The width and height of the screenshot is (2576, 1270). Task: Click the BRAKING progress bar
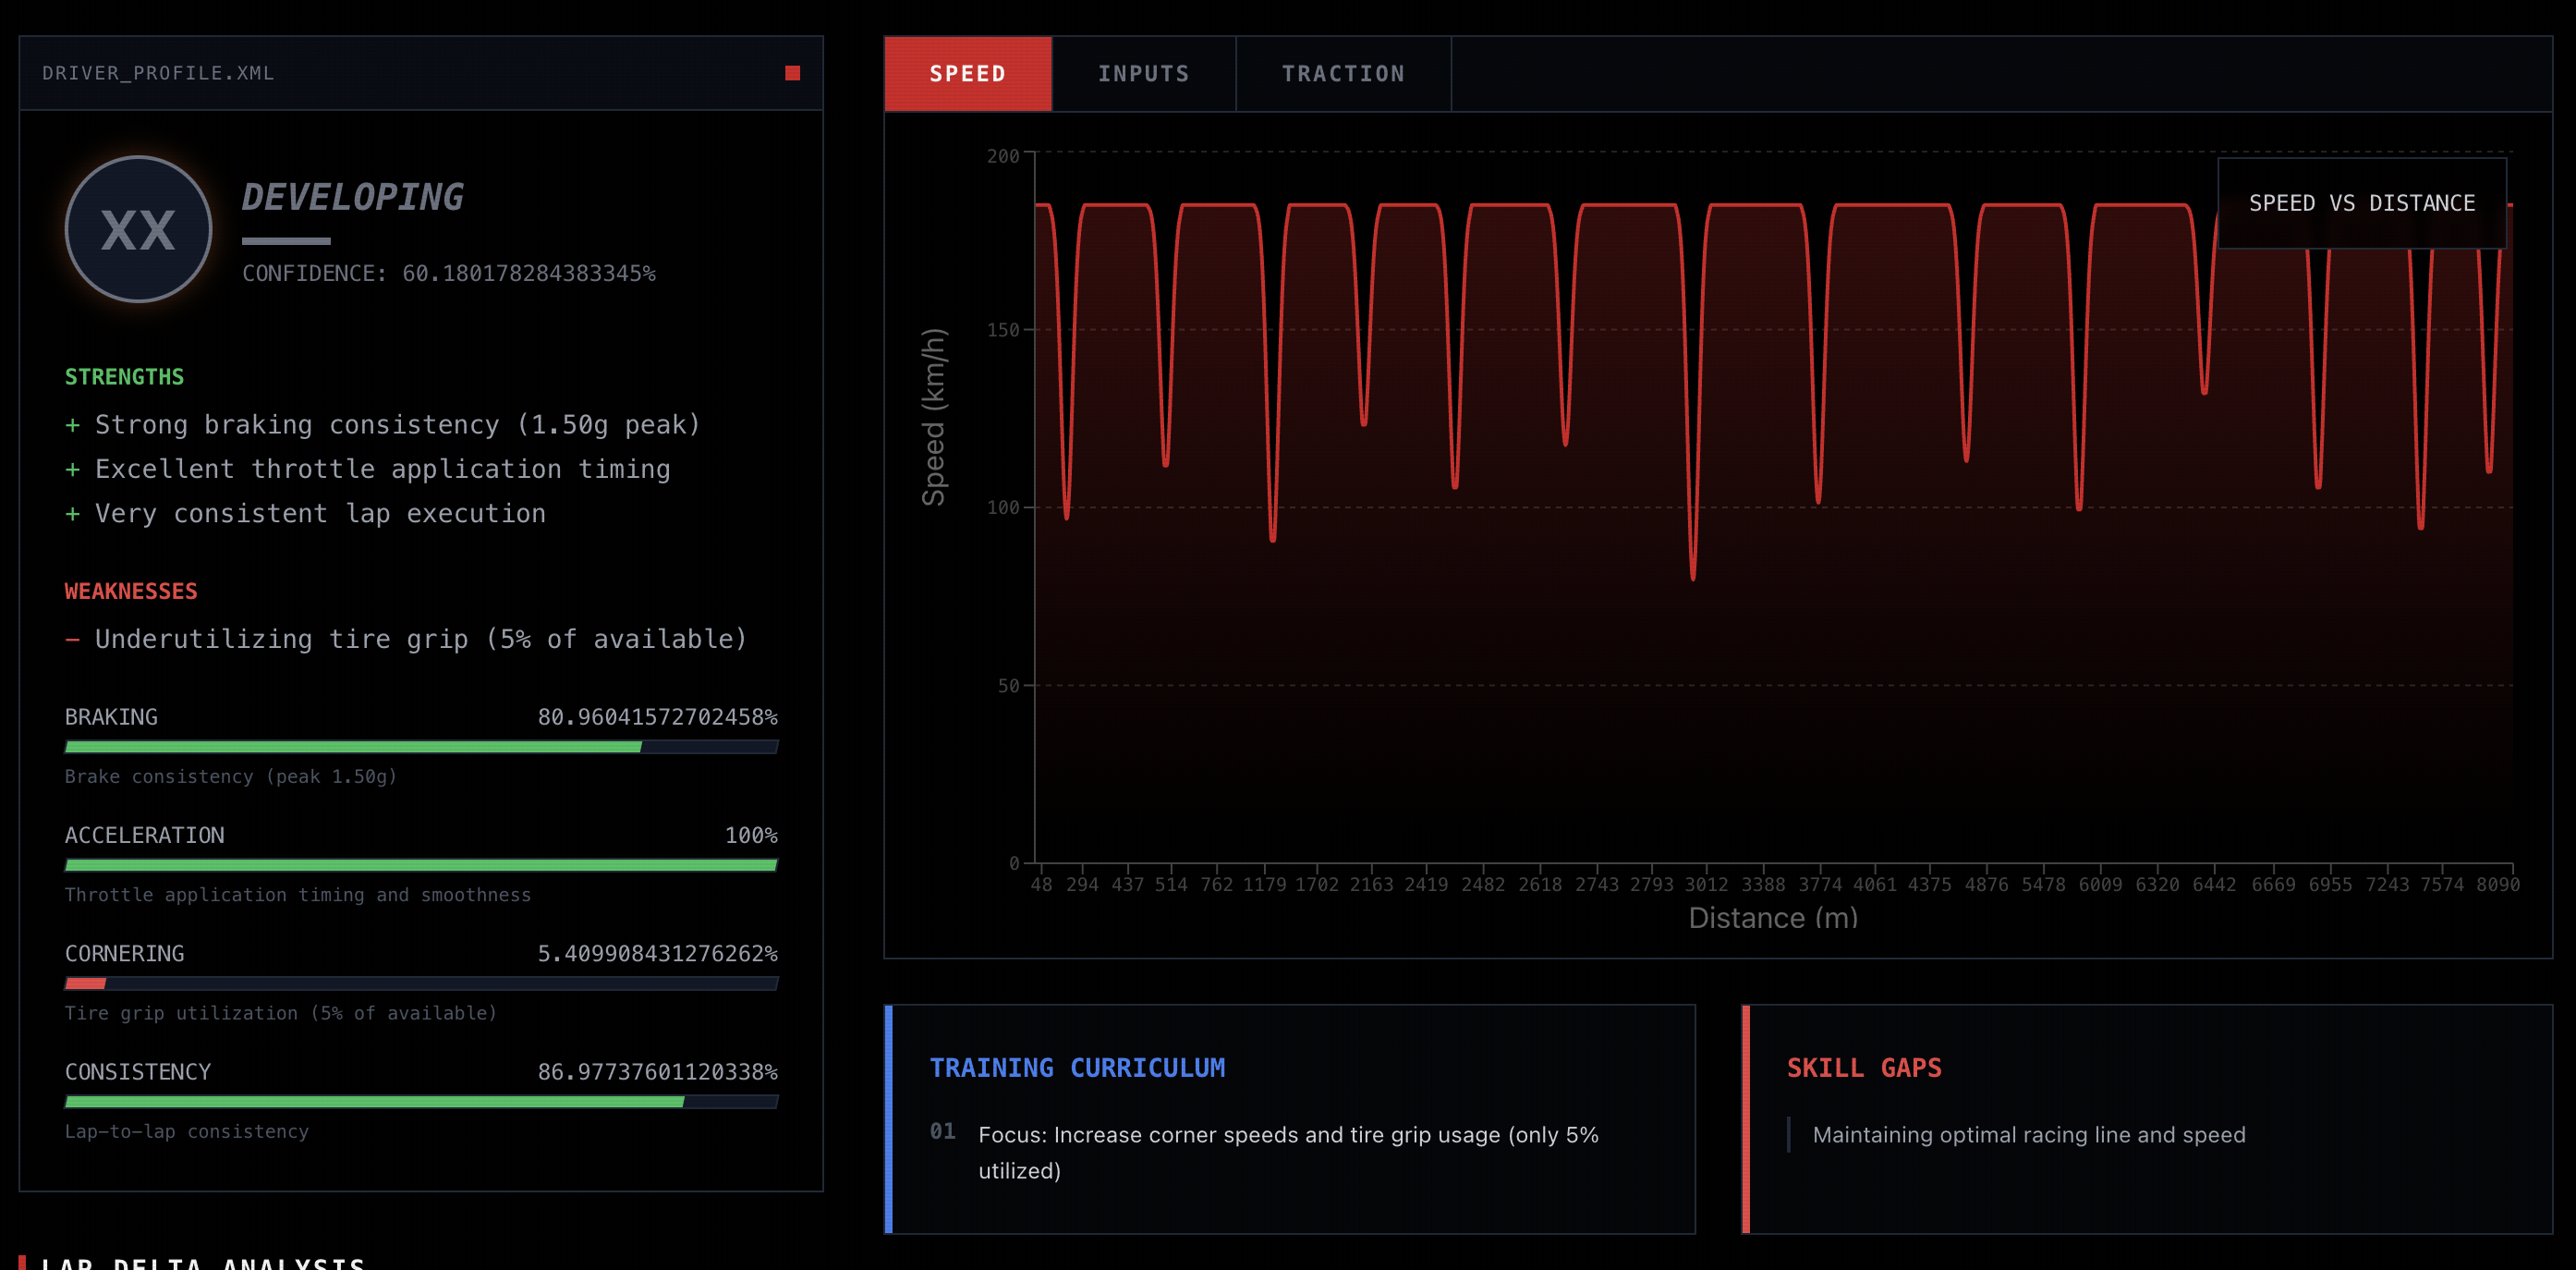click(x=421, y=747)
